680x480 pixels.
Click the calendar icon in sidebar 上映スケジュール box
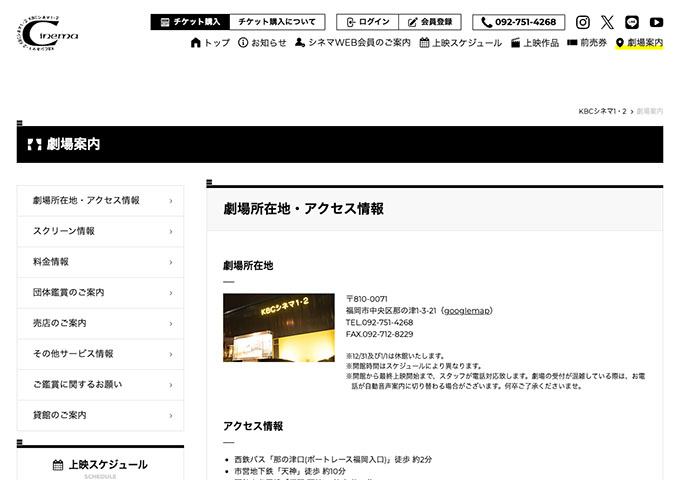pyautogui.click(x=58, y=465)
